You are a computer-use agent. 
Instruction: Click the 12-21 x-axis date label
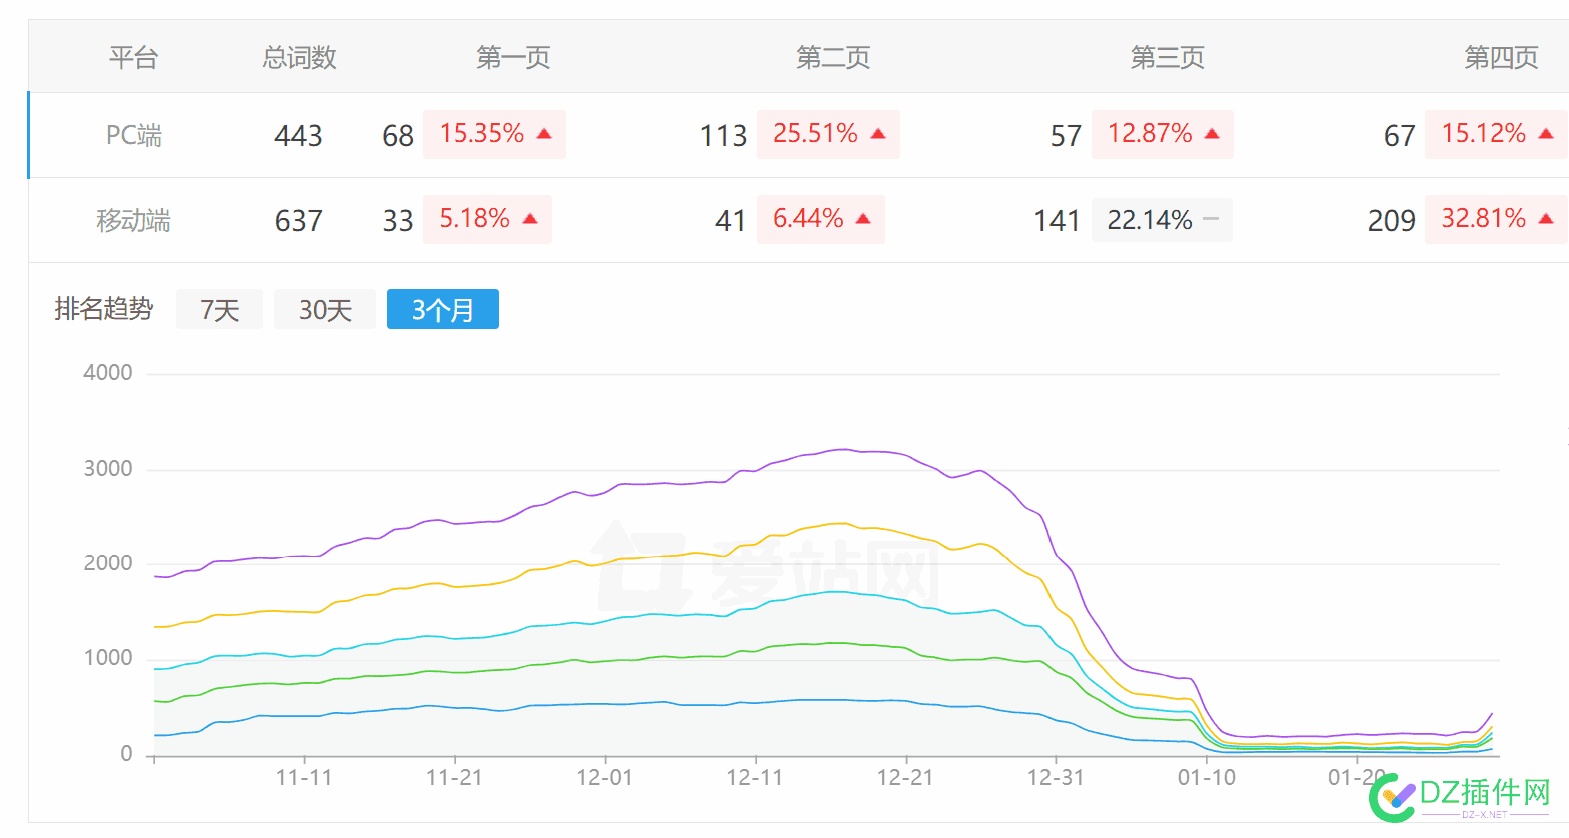(905, 777)
